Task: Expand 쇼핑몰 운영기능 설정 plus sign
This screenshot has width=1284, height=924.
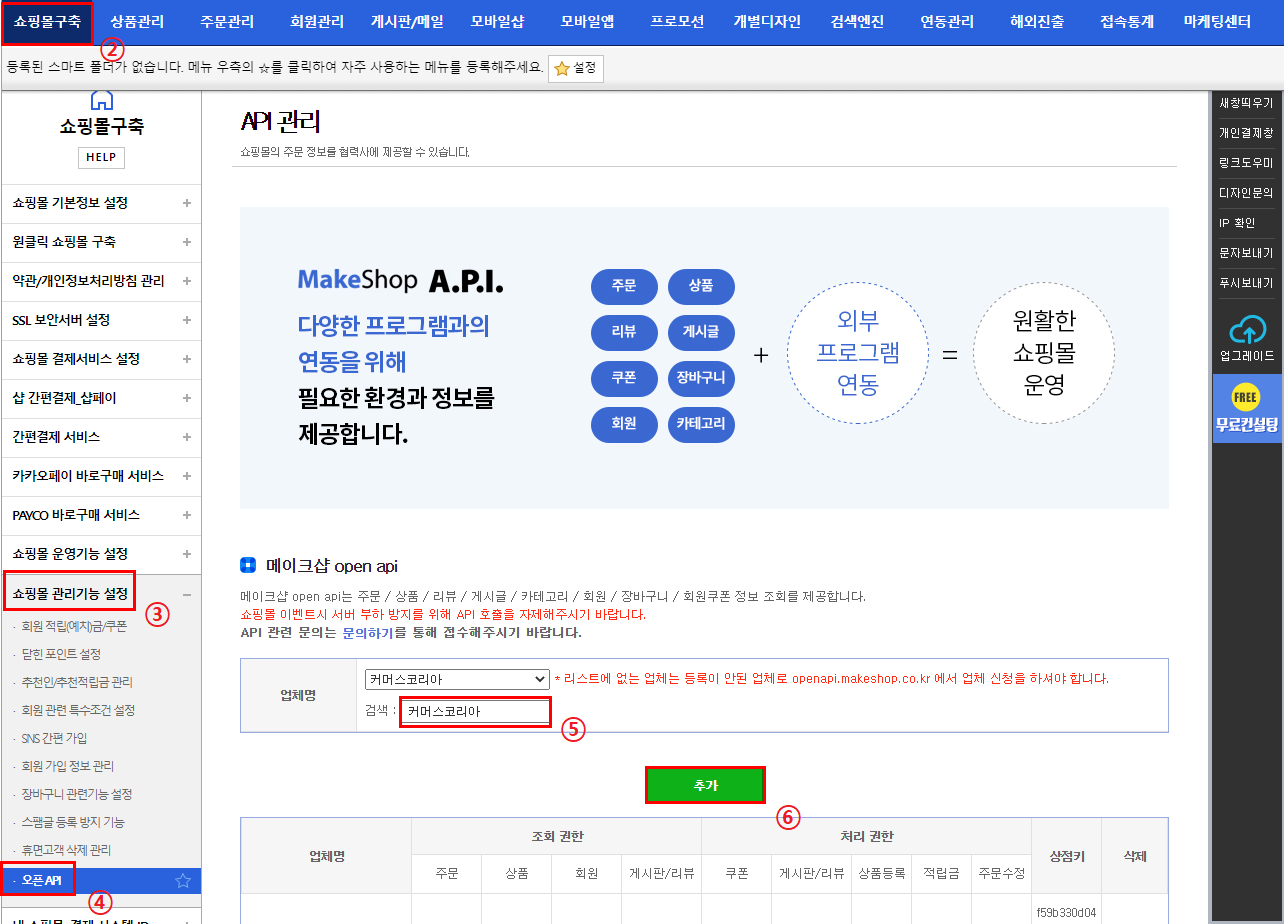Action: (x=187, y=554)
